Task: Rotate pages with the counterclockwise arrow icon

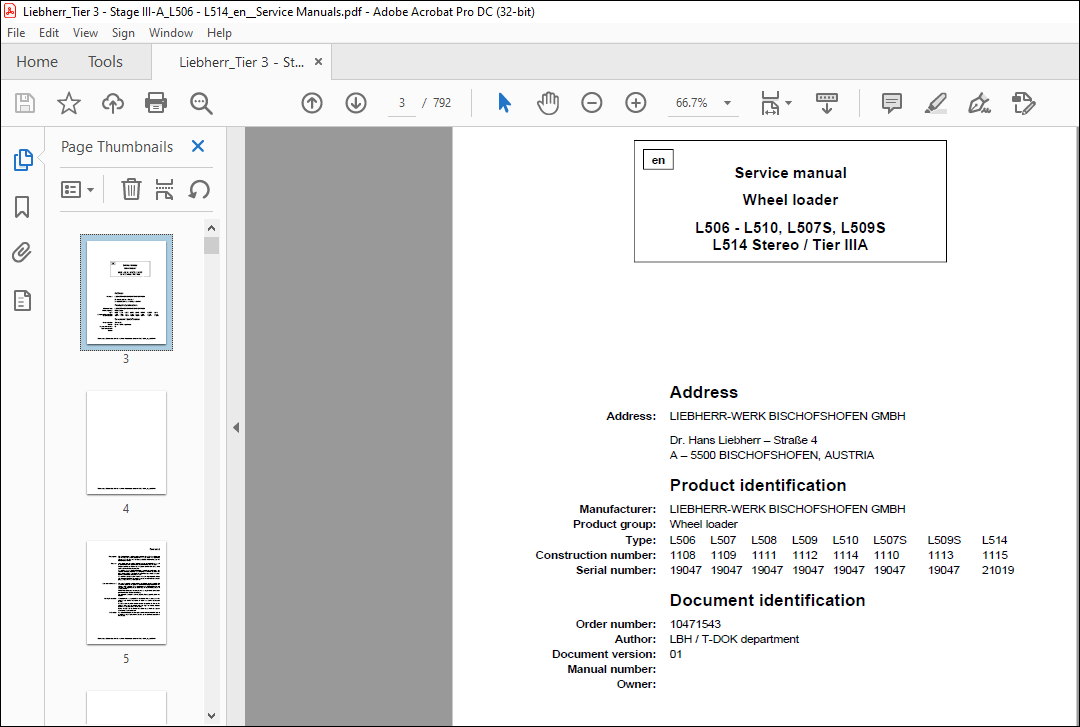Action: tap(199, 189)
